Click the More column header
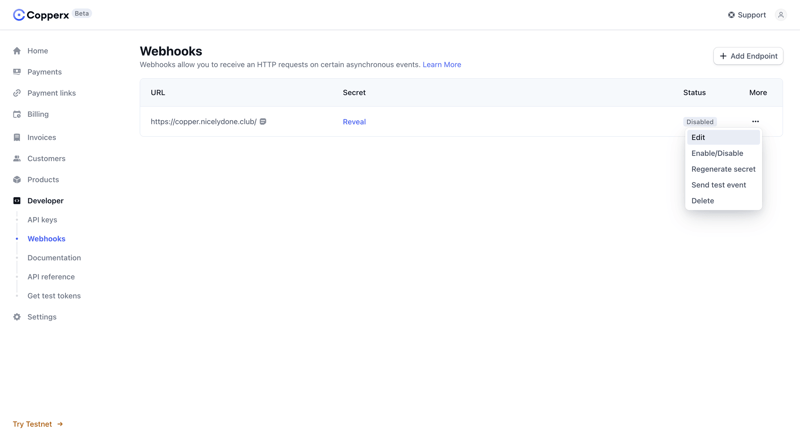The width and height of the screenshot is (800, 442). tap(758, 92)
